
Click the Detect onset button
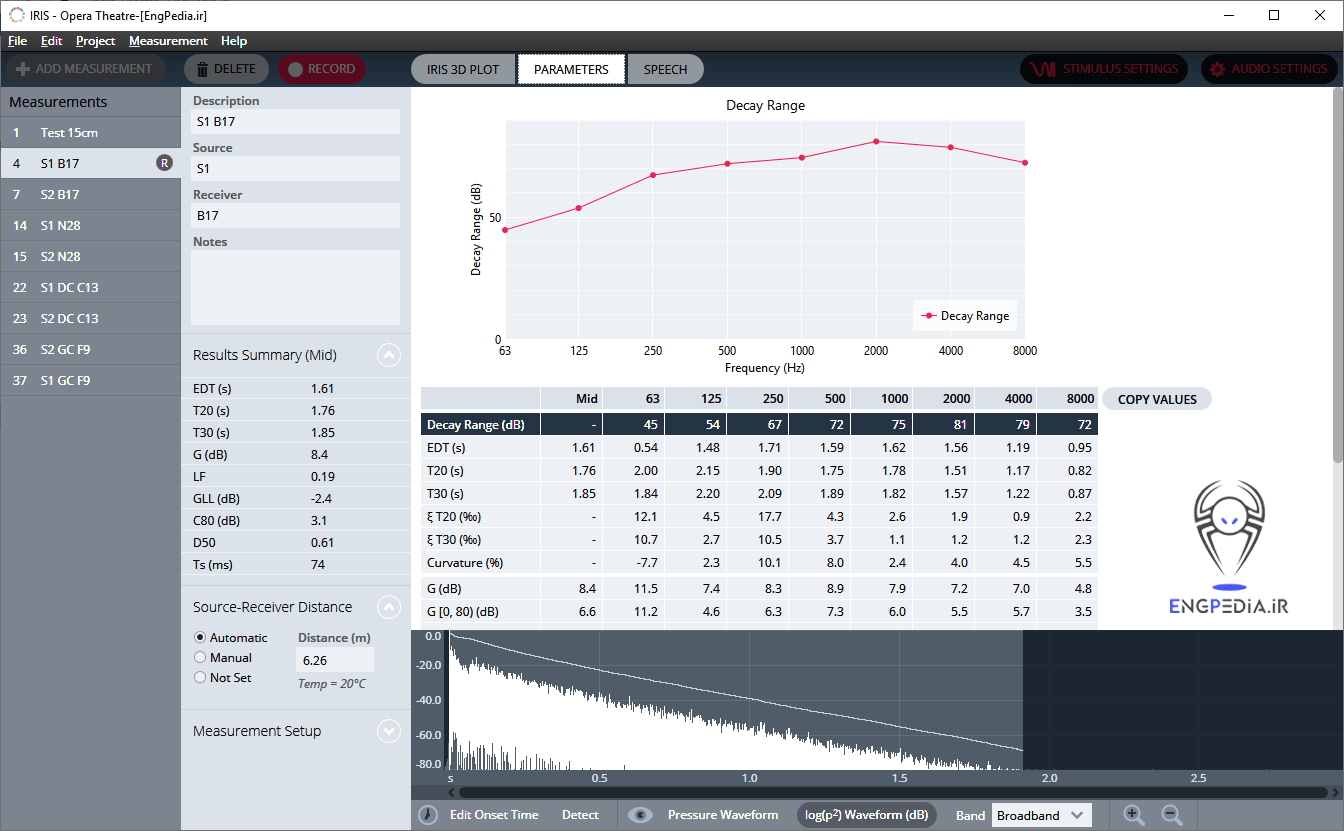580,815
